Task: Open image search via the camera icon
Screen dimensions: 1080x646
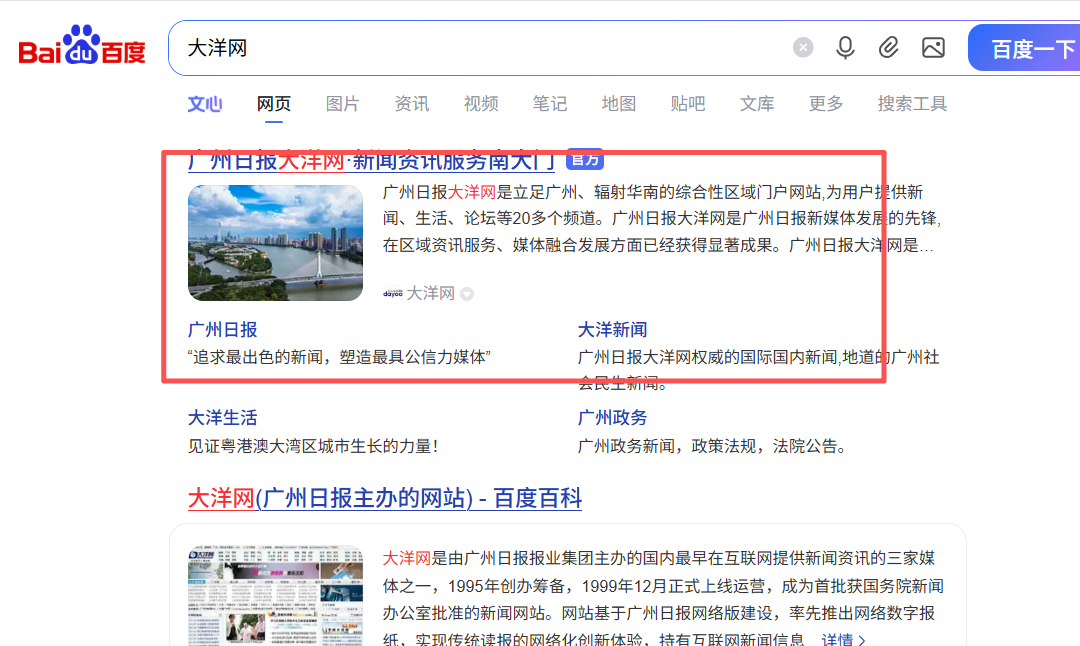Action: click(x=933, y=47)
